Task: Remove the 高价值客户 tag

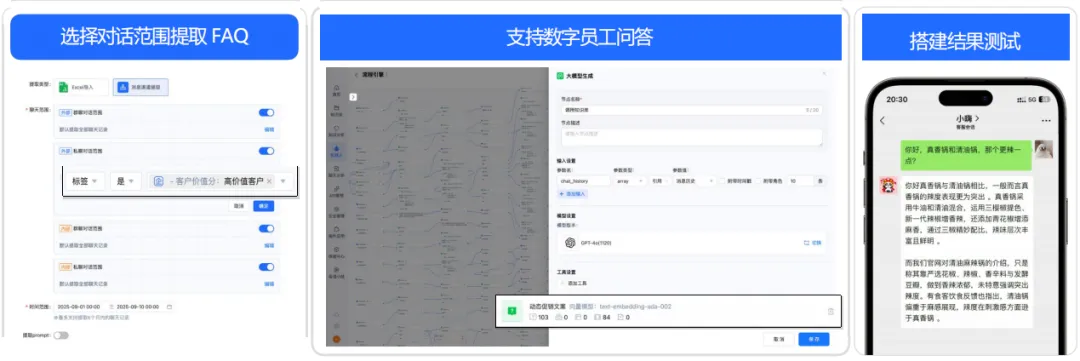Action: tap(269, 182)
